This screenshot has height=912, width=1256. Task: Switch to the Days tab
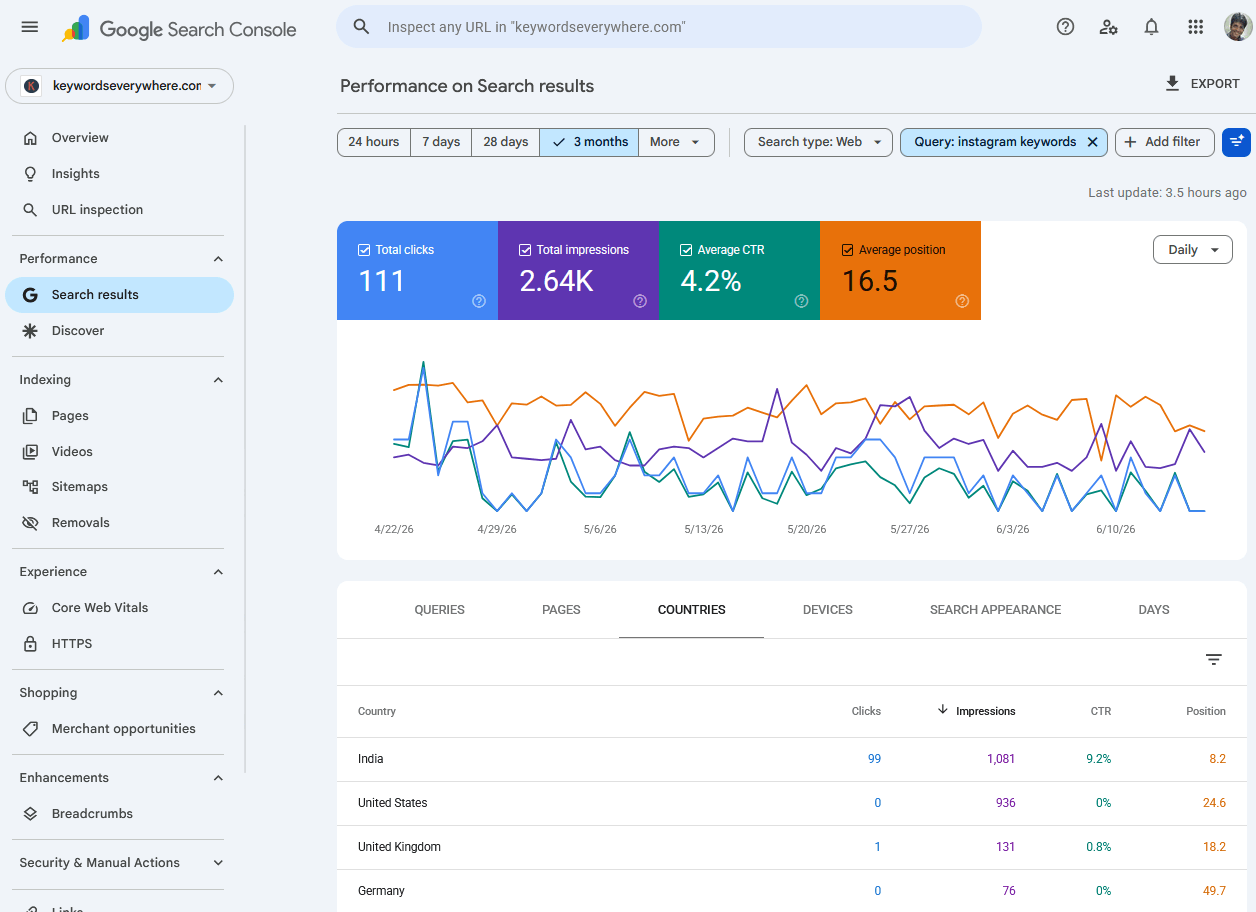click(1153, 610)
